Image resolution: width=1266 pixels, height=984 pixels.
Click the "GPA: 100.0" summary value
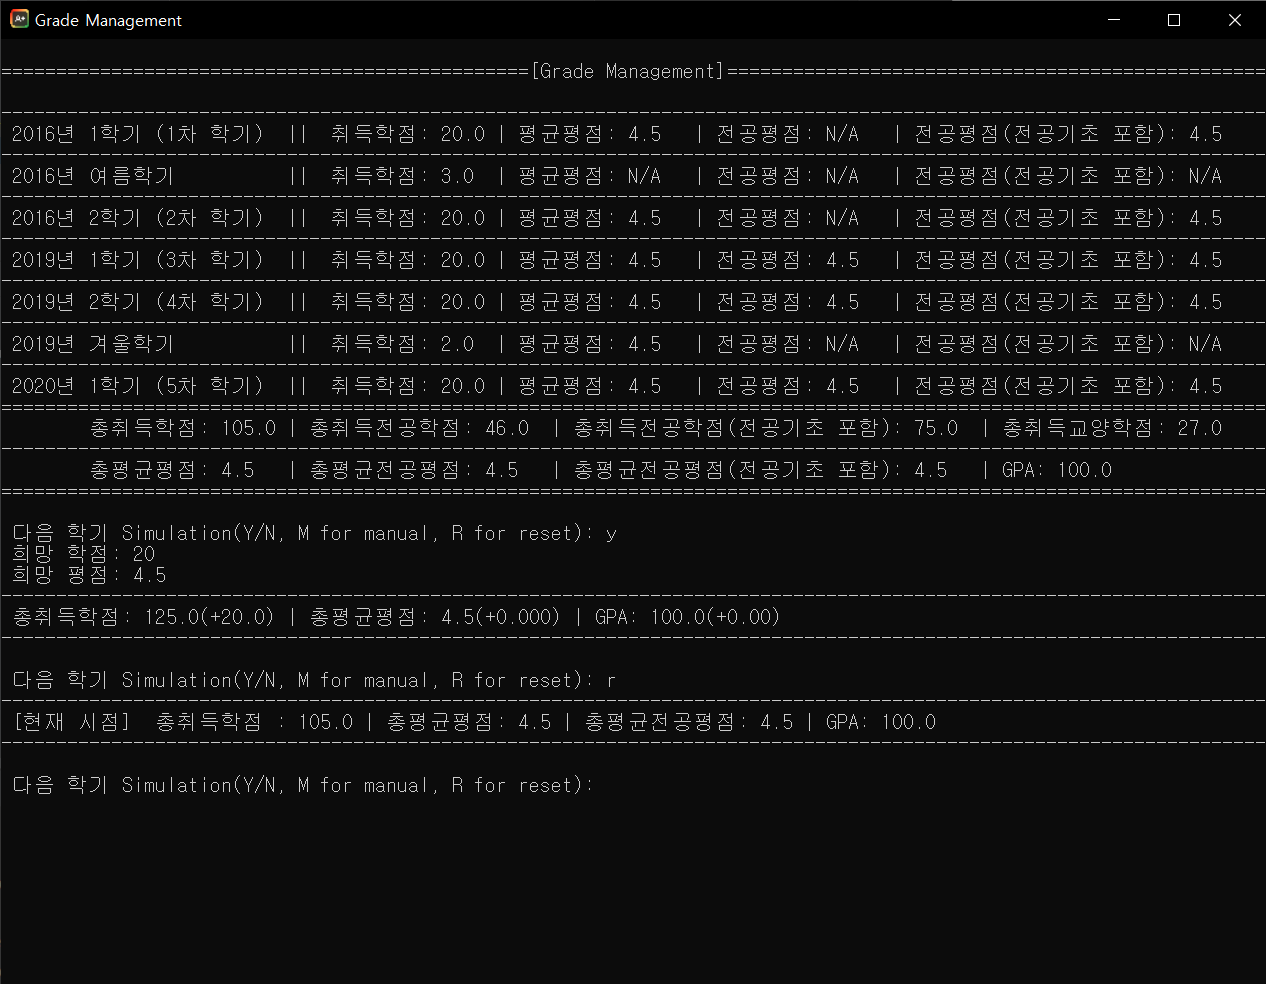coord(1056,470)
